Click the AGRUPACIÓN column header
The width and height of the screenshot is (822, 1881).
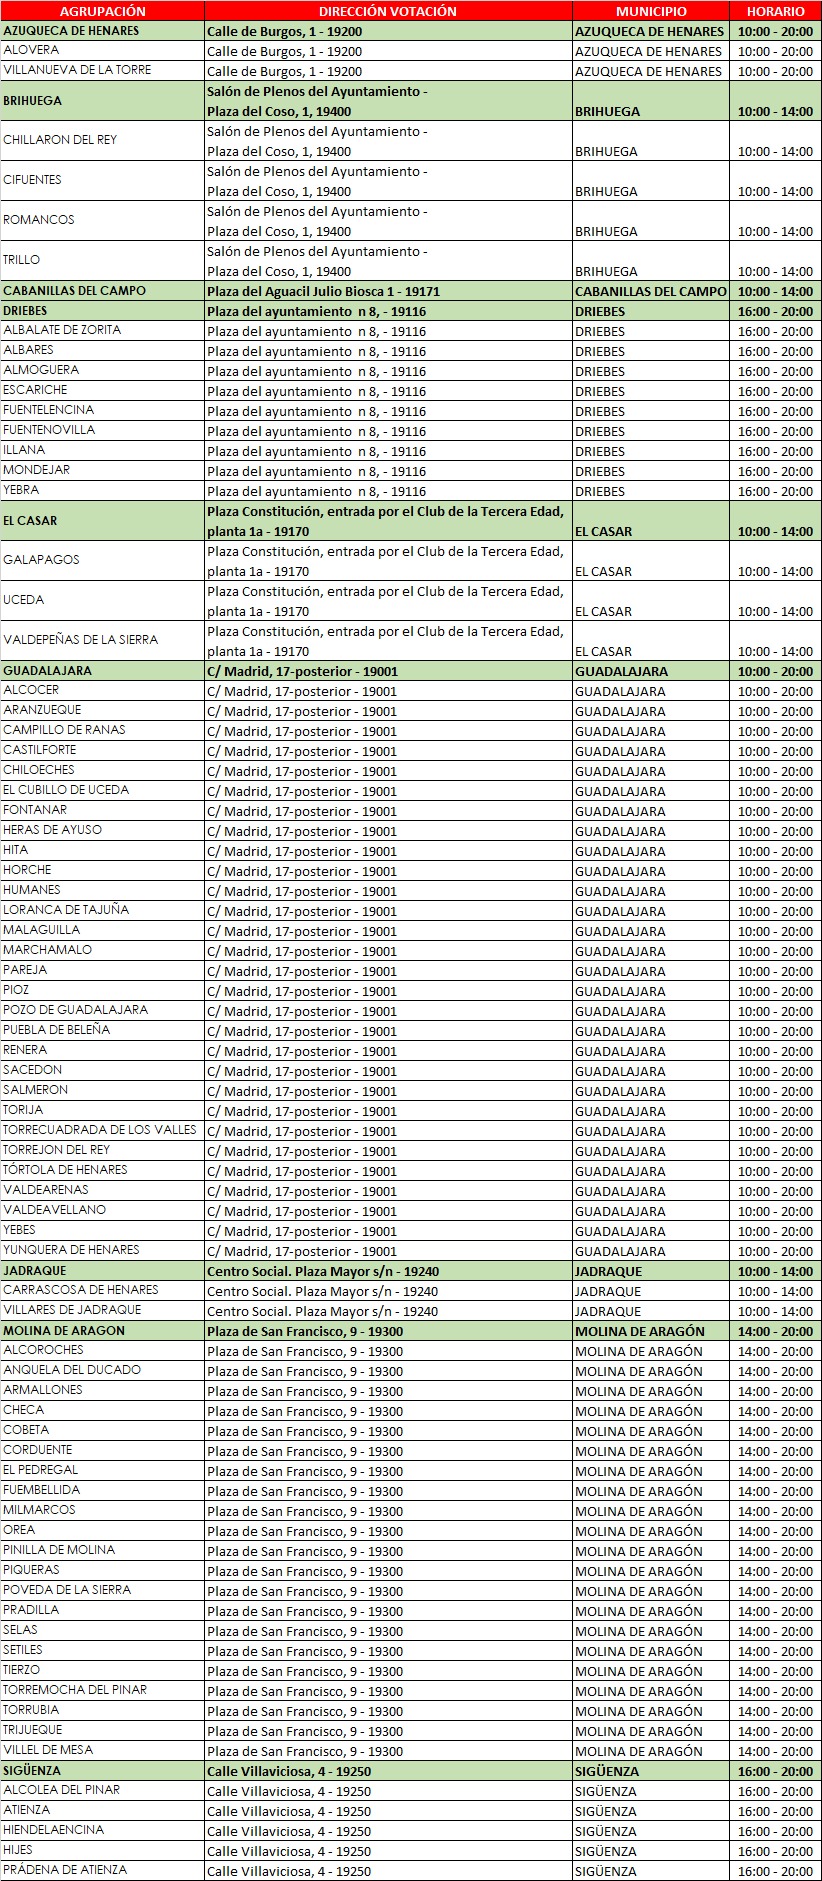pos(102,11)
